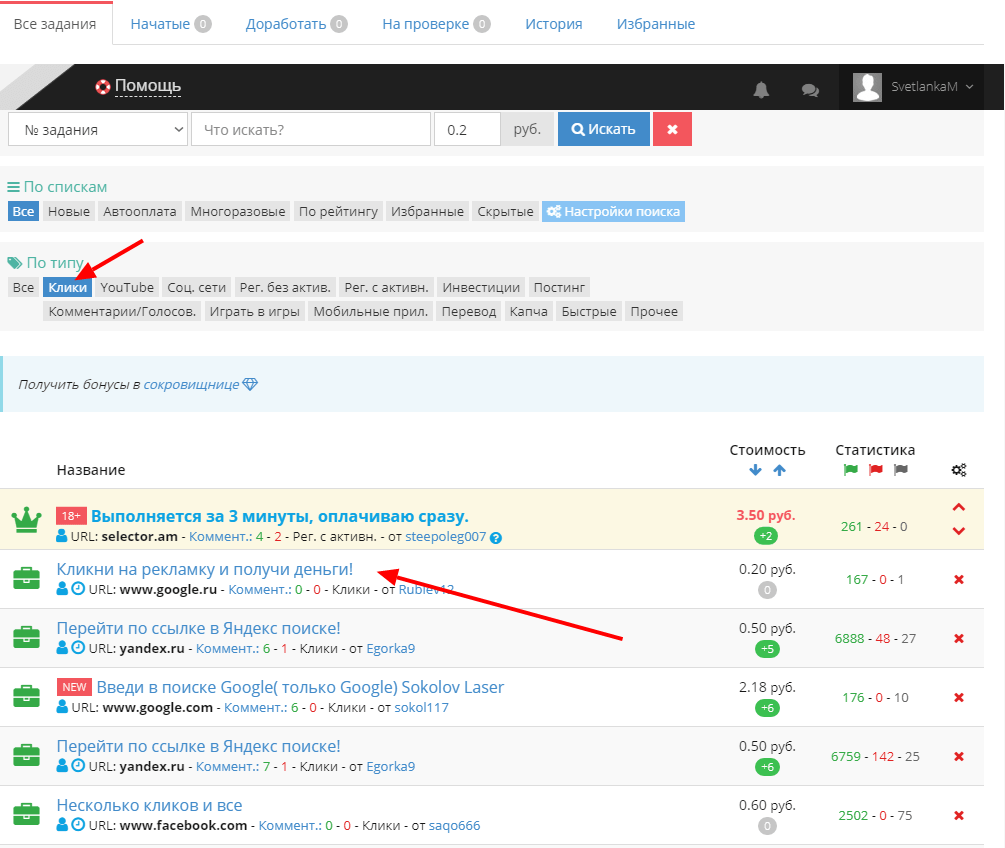Image resolution: width=1005 pixels, height=848 pixels.
Task: Toggle the Капча type filter
Action: click(x=528, y=311)
